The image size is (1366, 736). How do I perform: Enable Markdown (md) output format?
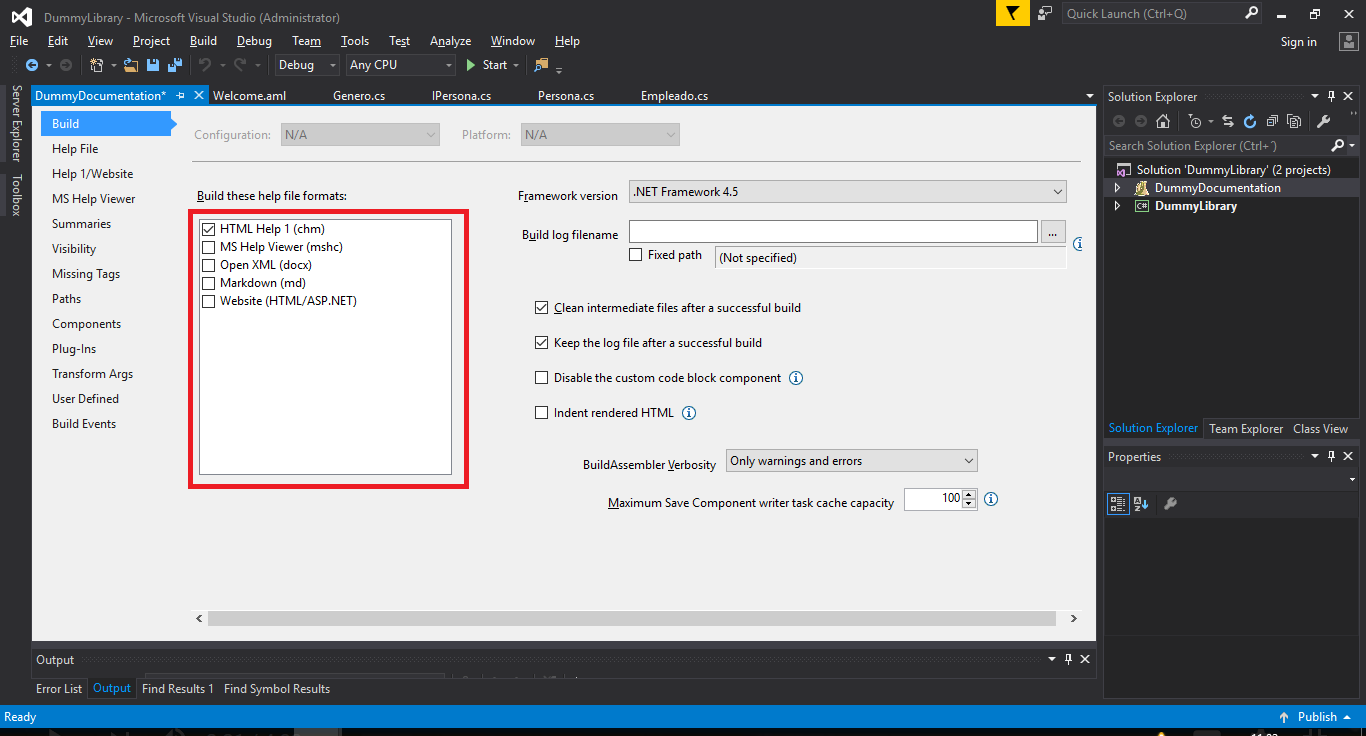(209, 283)
